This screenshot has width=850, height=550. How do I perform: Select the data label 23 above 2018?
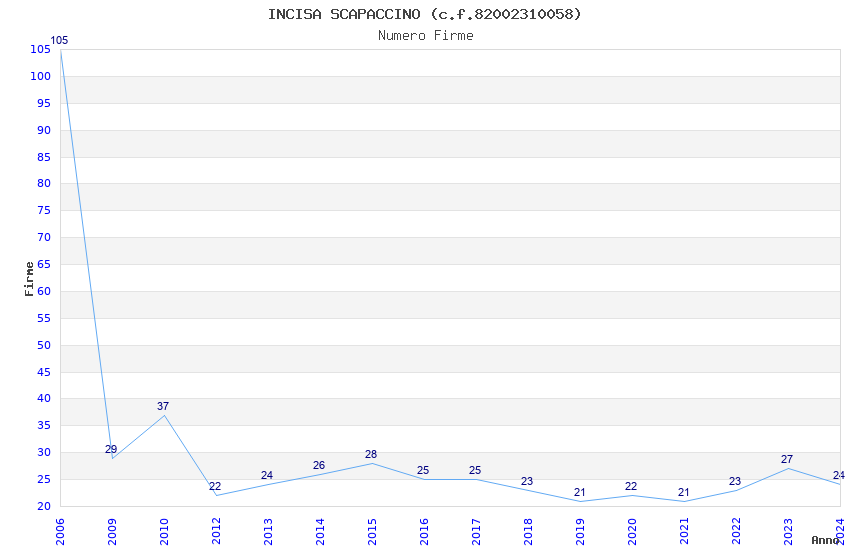(527, 481)
